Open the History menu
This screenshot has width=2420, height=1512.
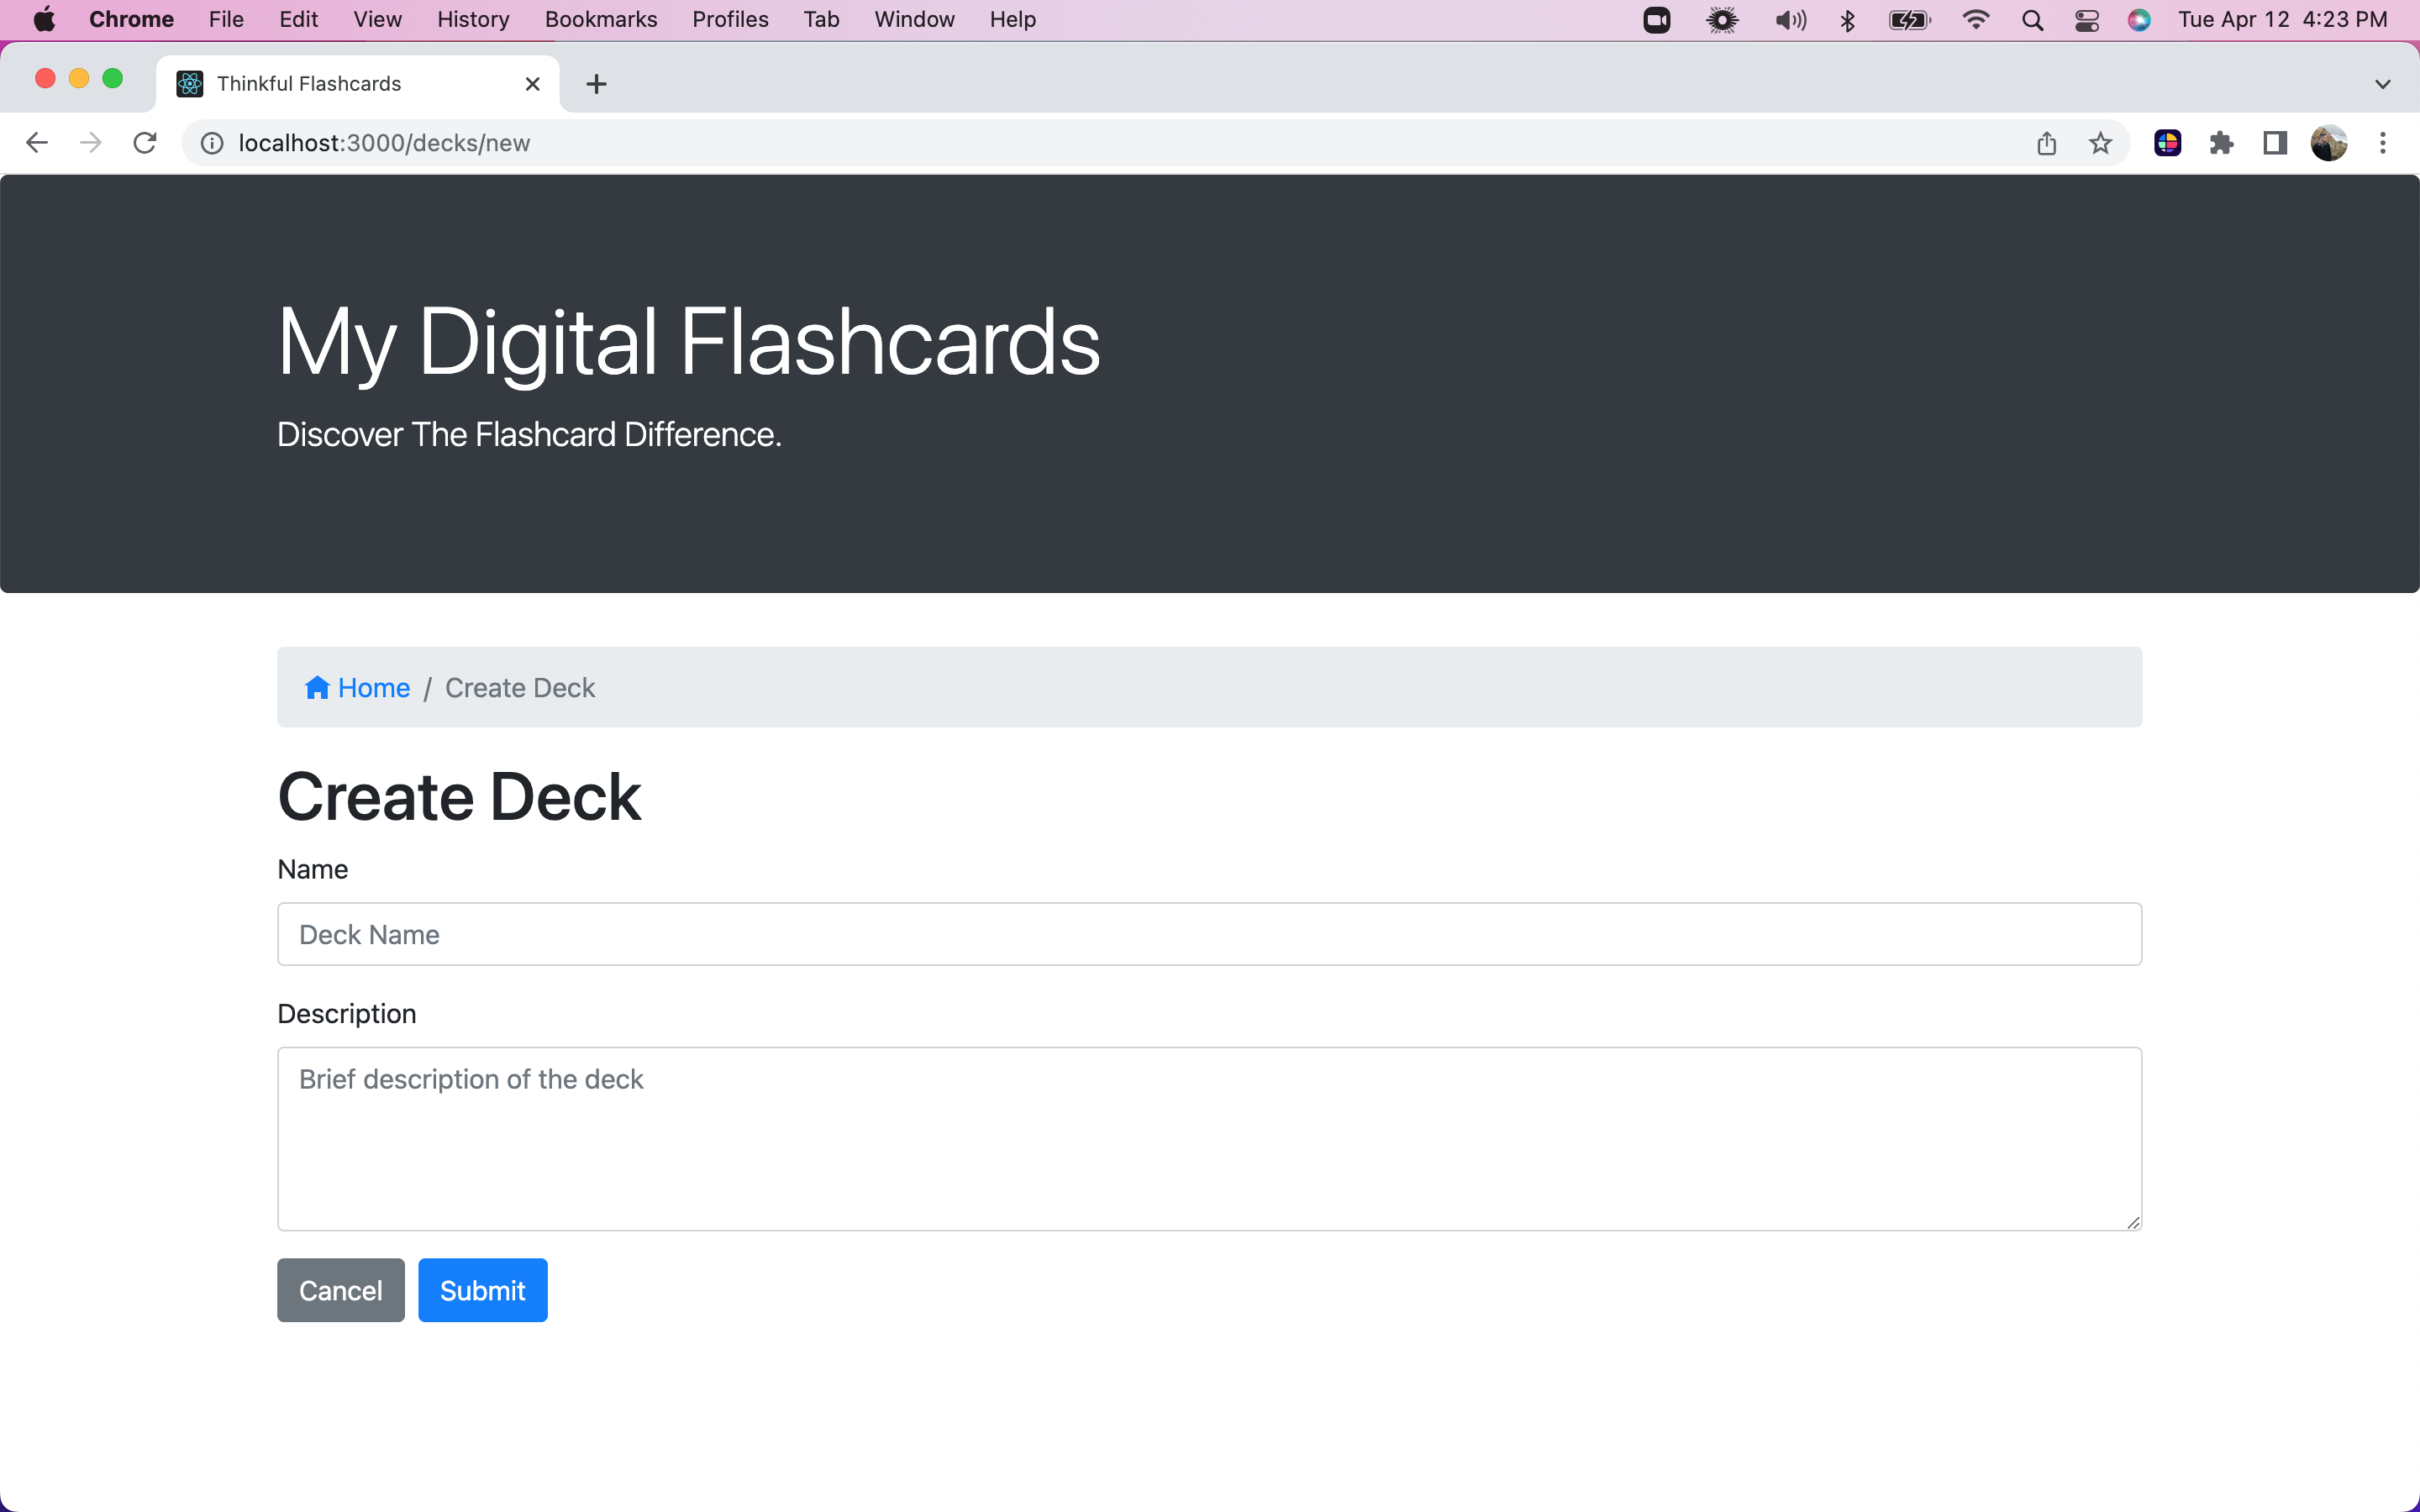(473, 20)
